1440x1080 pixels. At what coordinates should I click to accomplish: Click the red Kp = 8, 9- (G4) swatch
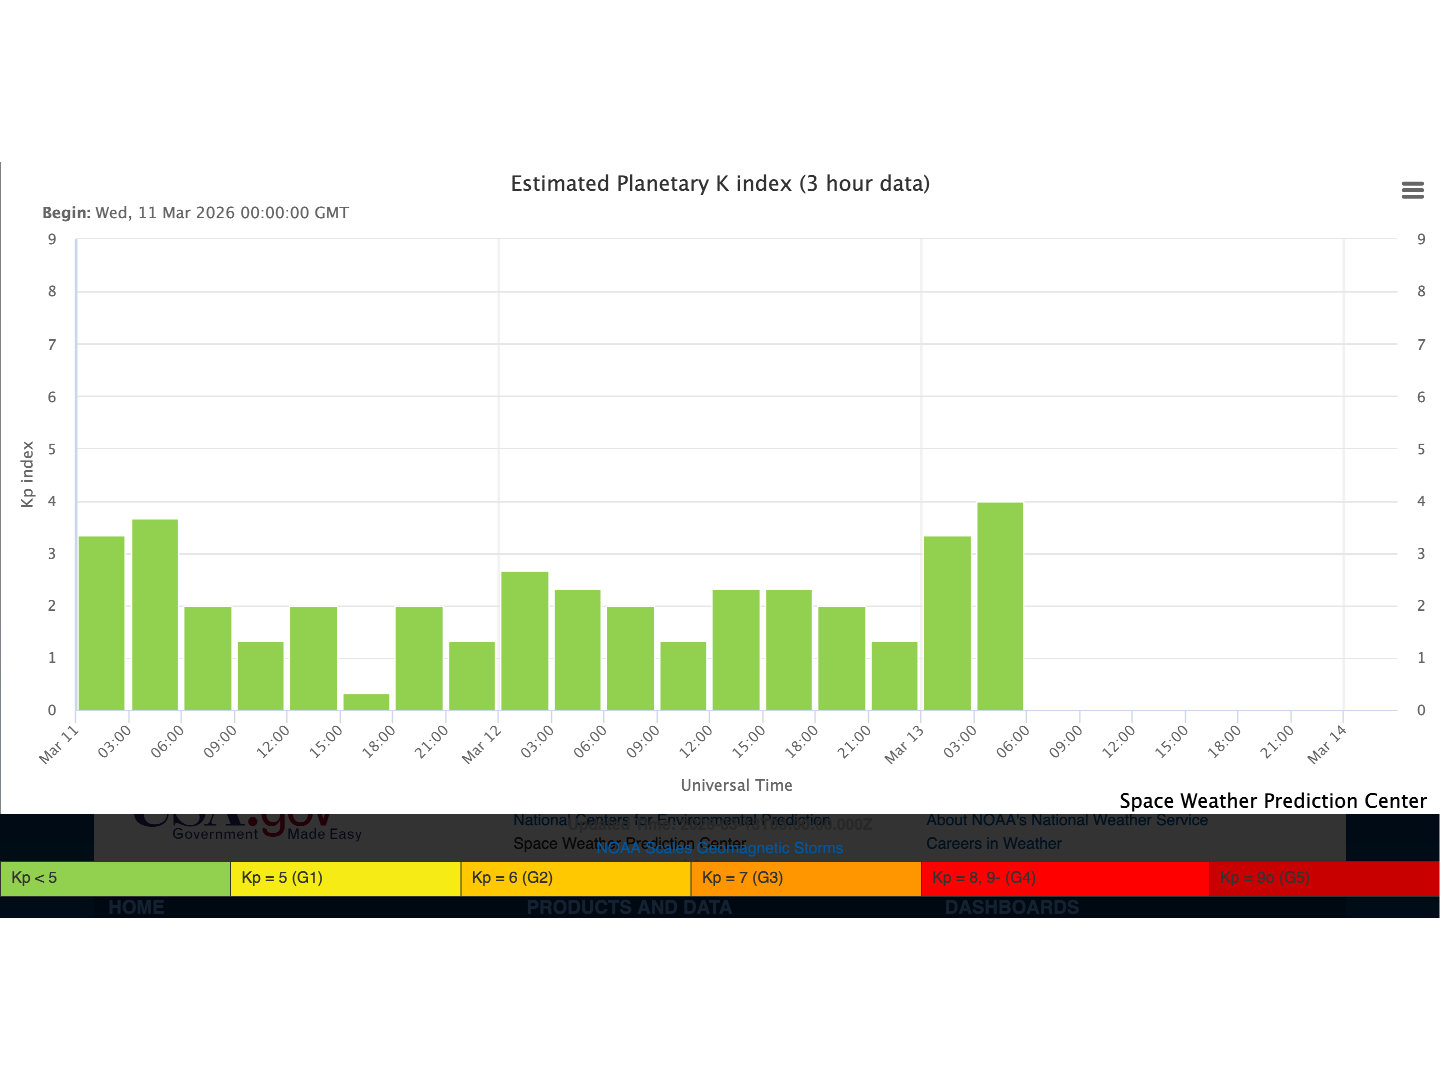click(x=1064, y=878)
